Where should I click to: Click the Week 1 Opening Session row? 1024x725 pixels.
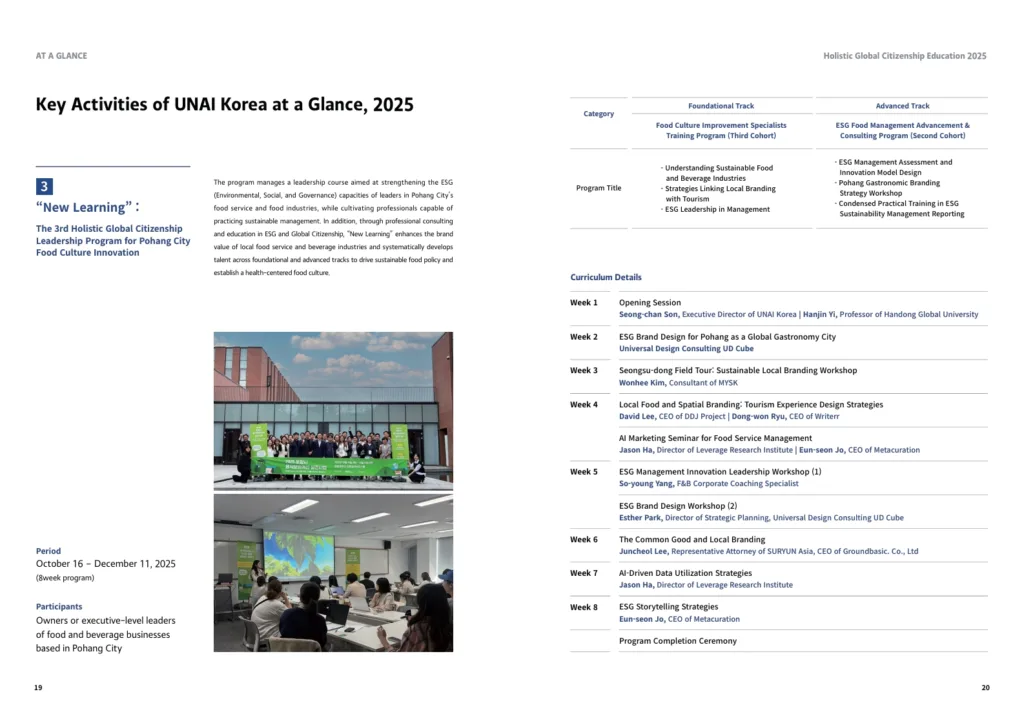(x=650, y=302)
